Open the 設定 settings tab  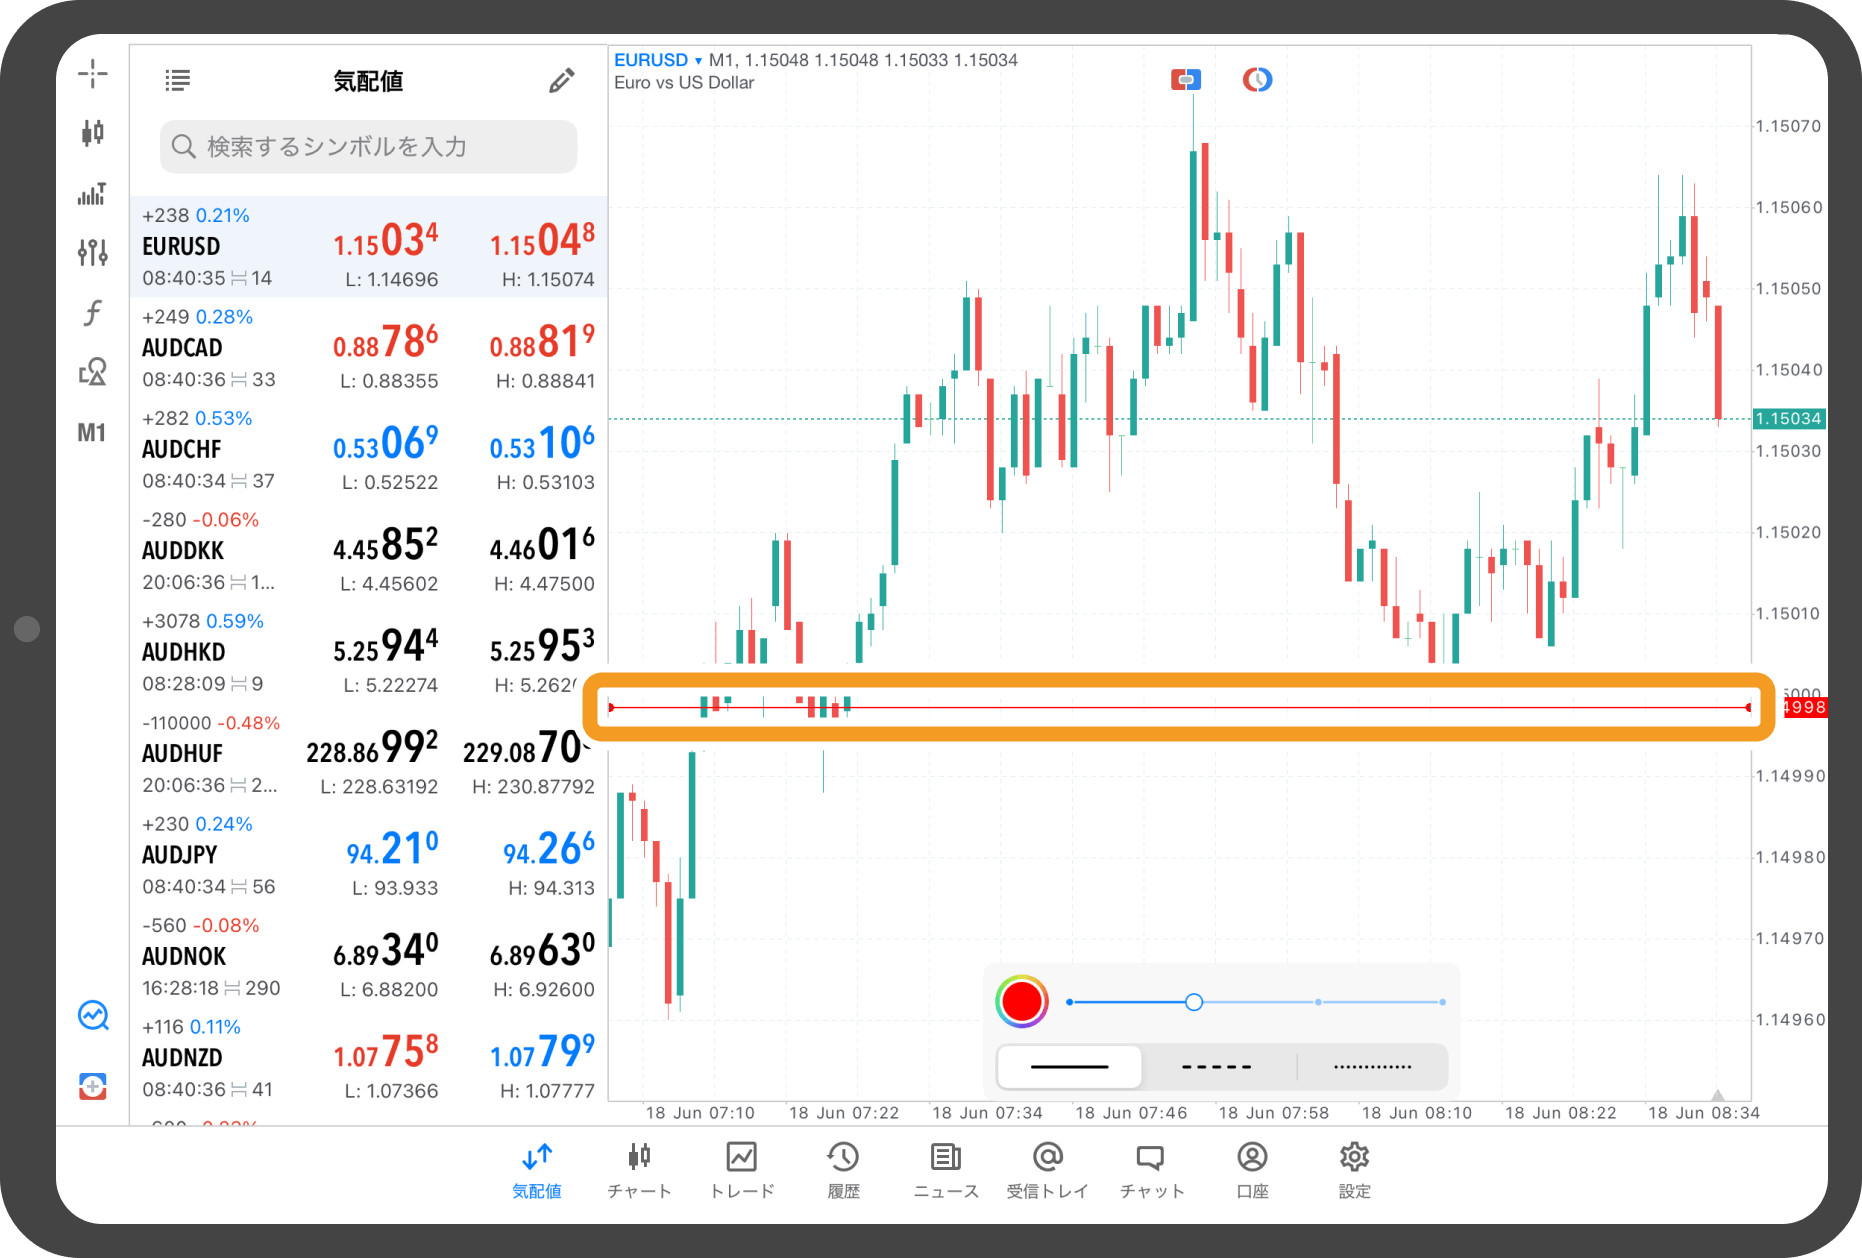1354,1171
